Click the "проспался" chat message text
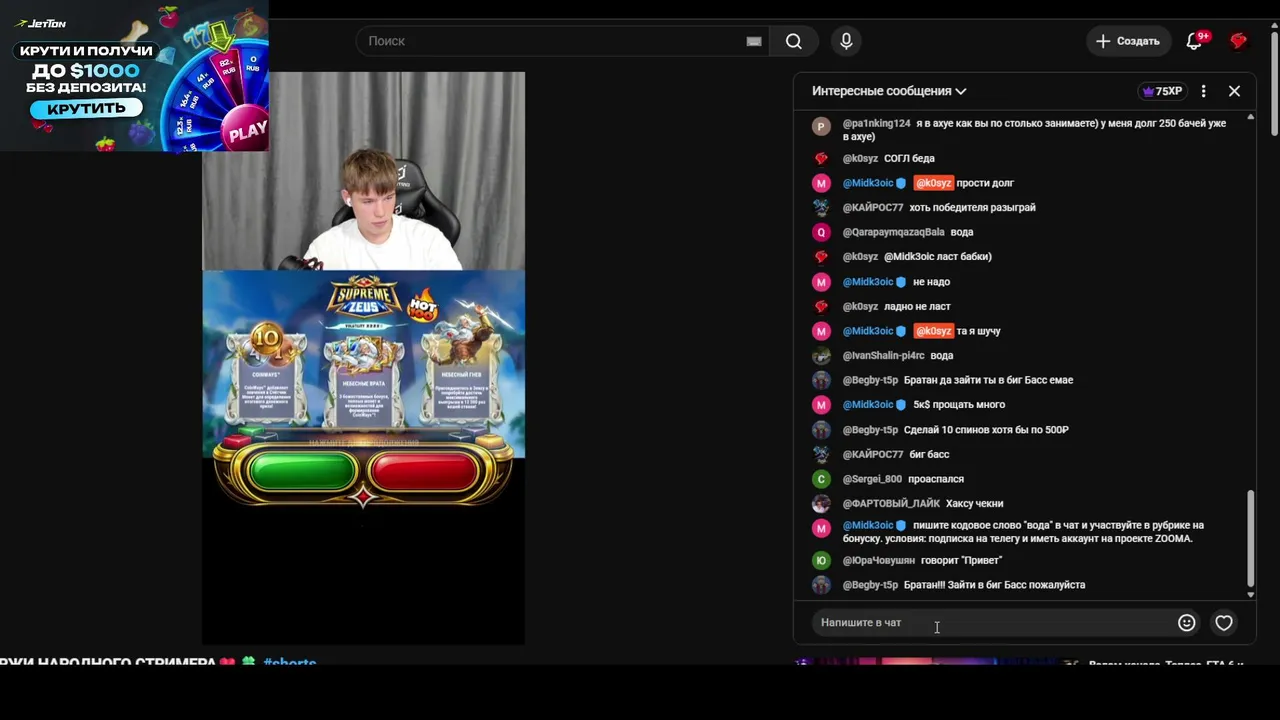1280x720 pixels. 936,479
